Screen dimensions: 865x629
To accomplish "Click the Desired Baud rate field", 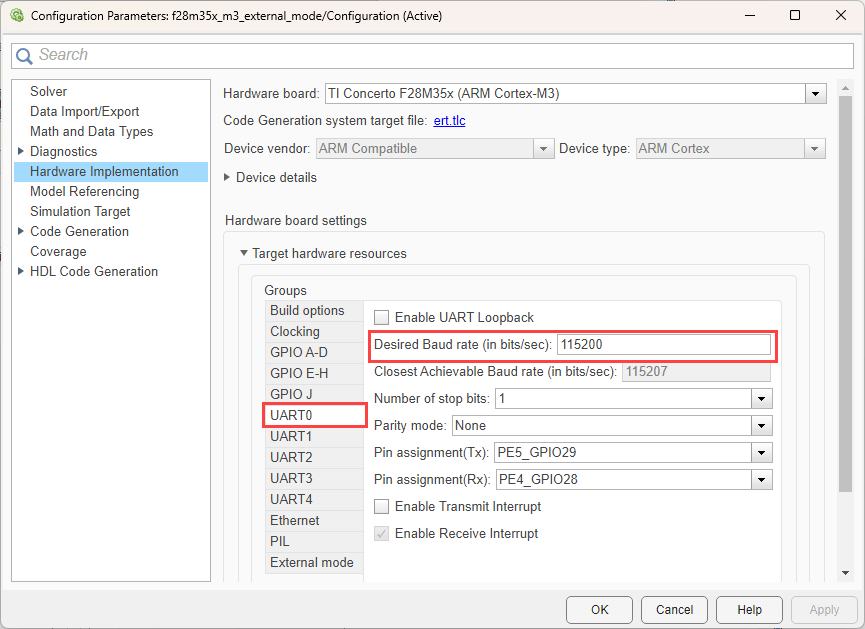I will (x=664, y=345).
